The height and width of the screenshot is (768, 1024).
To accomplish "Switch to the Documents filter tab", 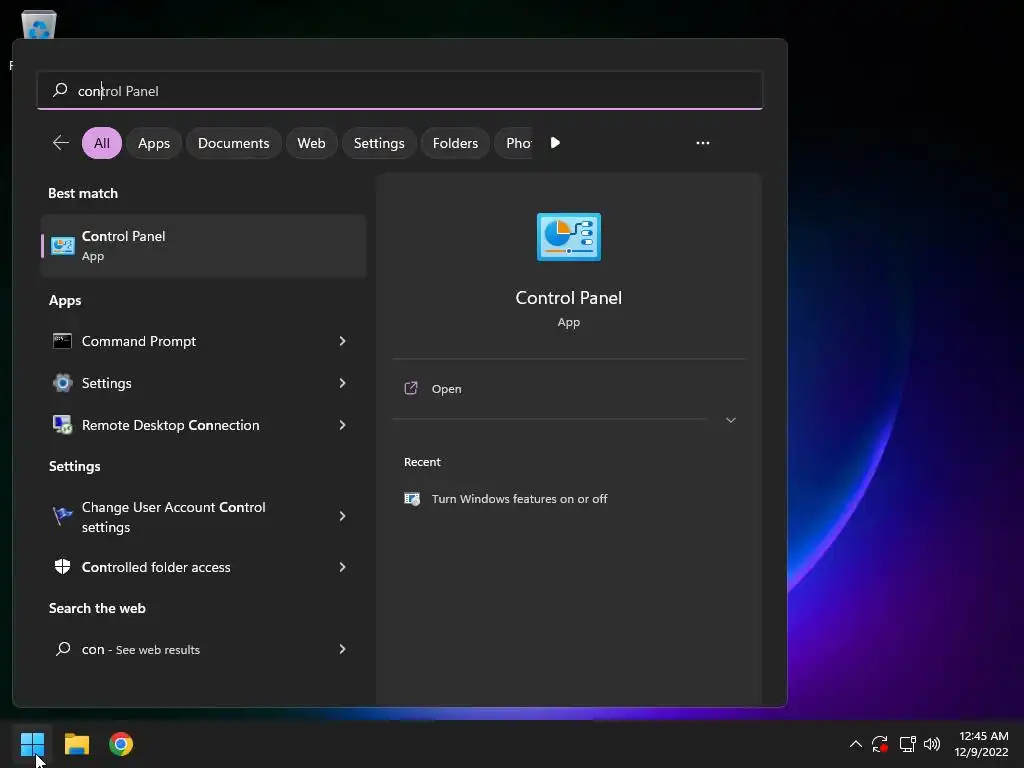I will (x=234, y=143).
